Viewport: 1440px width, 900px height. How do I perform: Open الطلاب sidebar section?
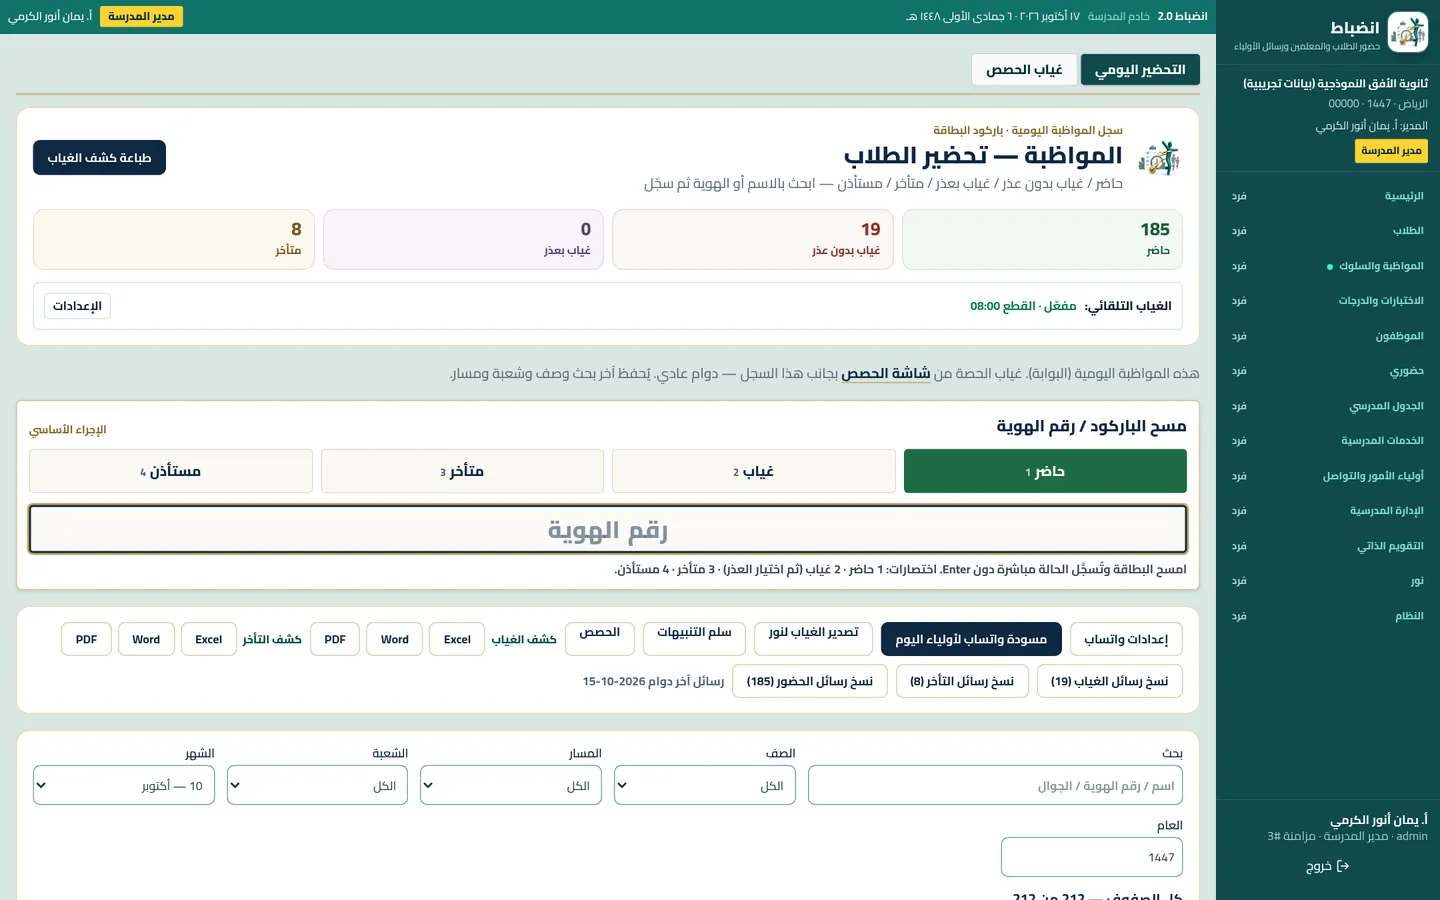pos(1327,231)
